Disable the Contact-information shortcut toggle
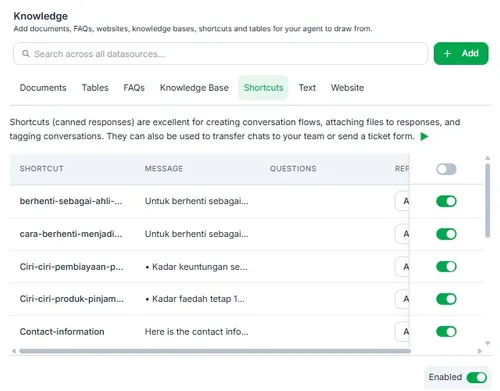Image resolution: width=500 pixels, height=391 pixels. click(446, 332)
